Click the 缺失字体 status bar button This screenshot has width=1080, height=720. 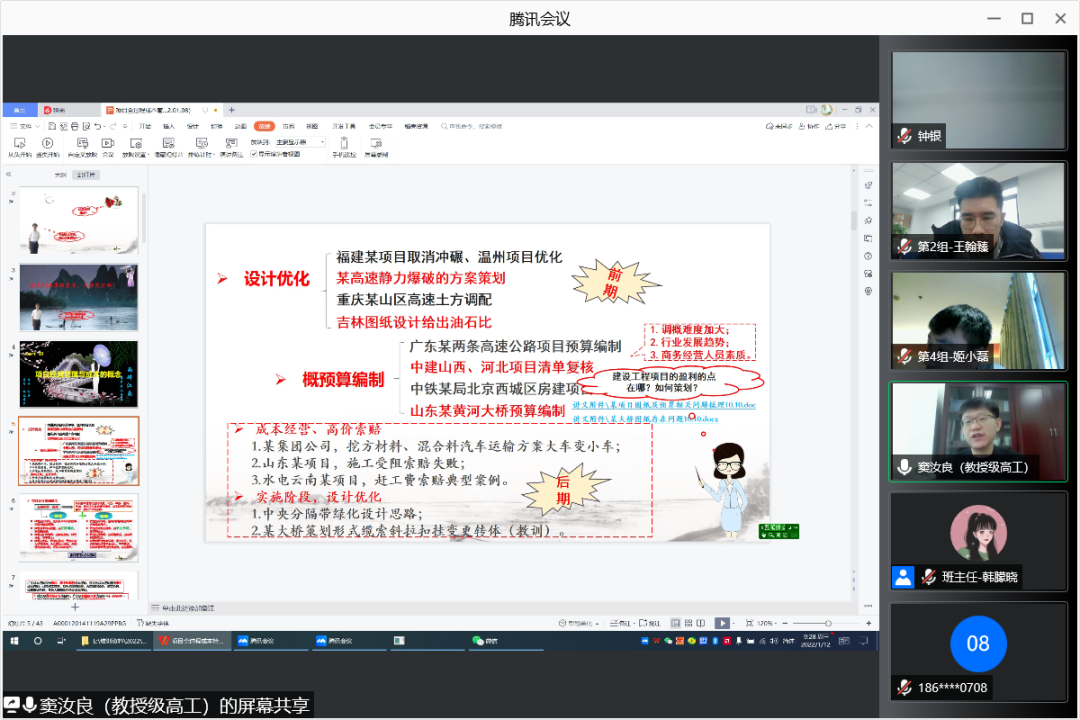(x=153, y=623)
